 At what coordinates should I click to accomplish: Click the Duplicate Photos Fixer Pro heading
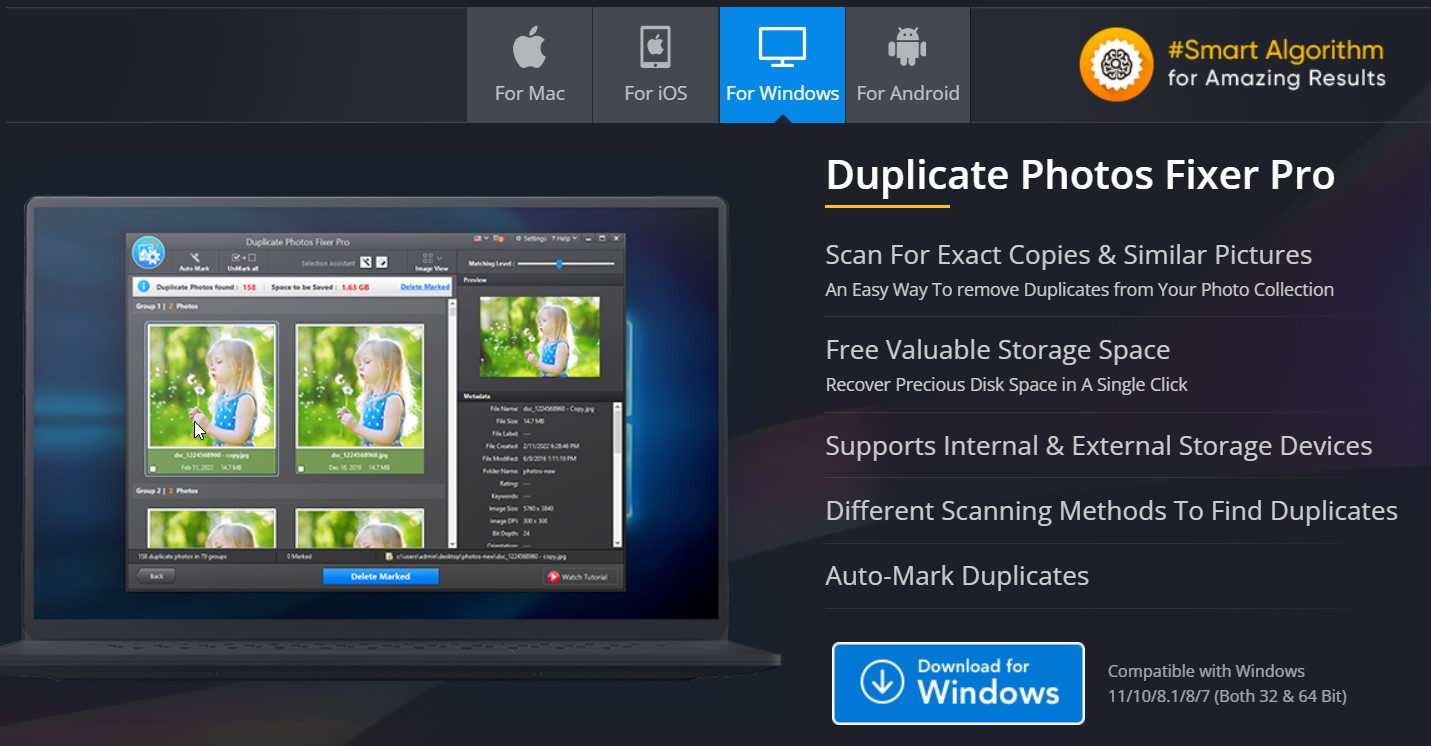click(x=1080, y=175)
